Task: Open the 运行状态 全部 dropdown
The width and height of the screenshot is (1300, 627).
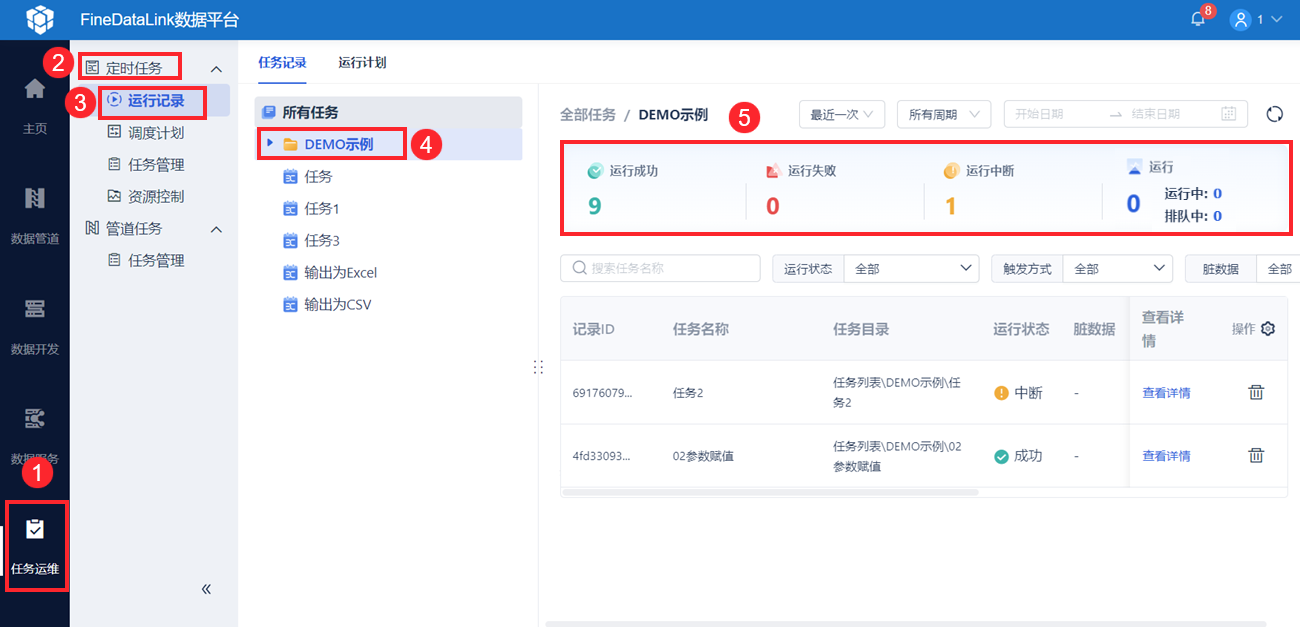Action: (x=912, y=269)
